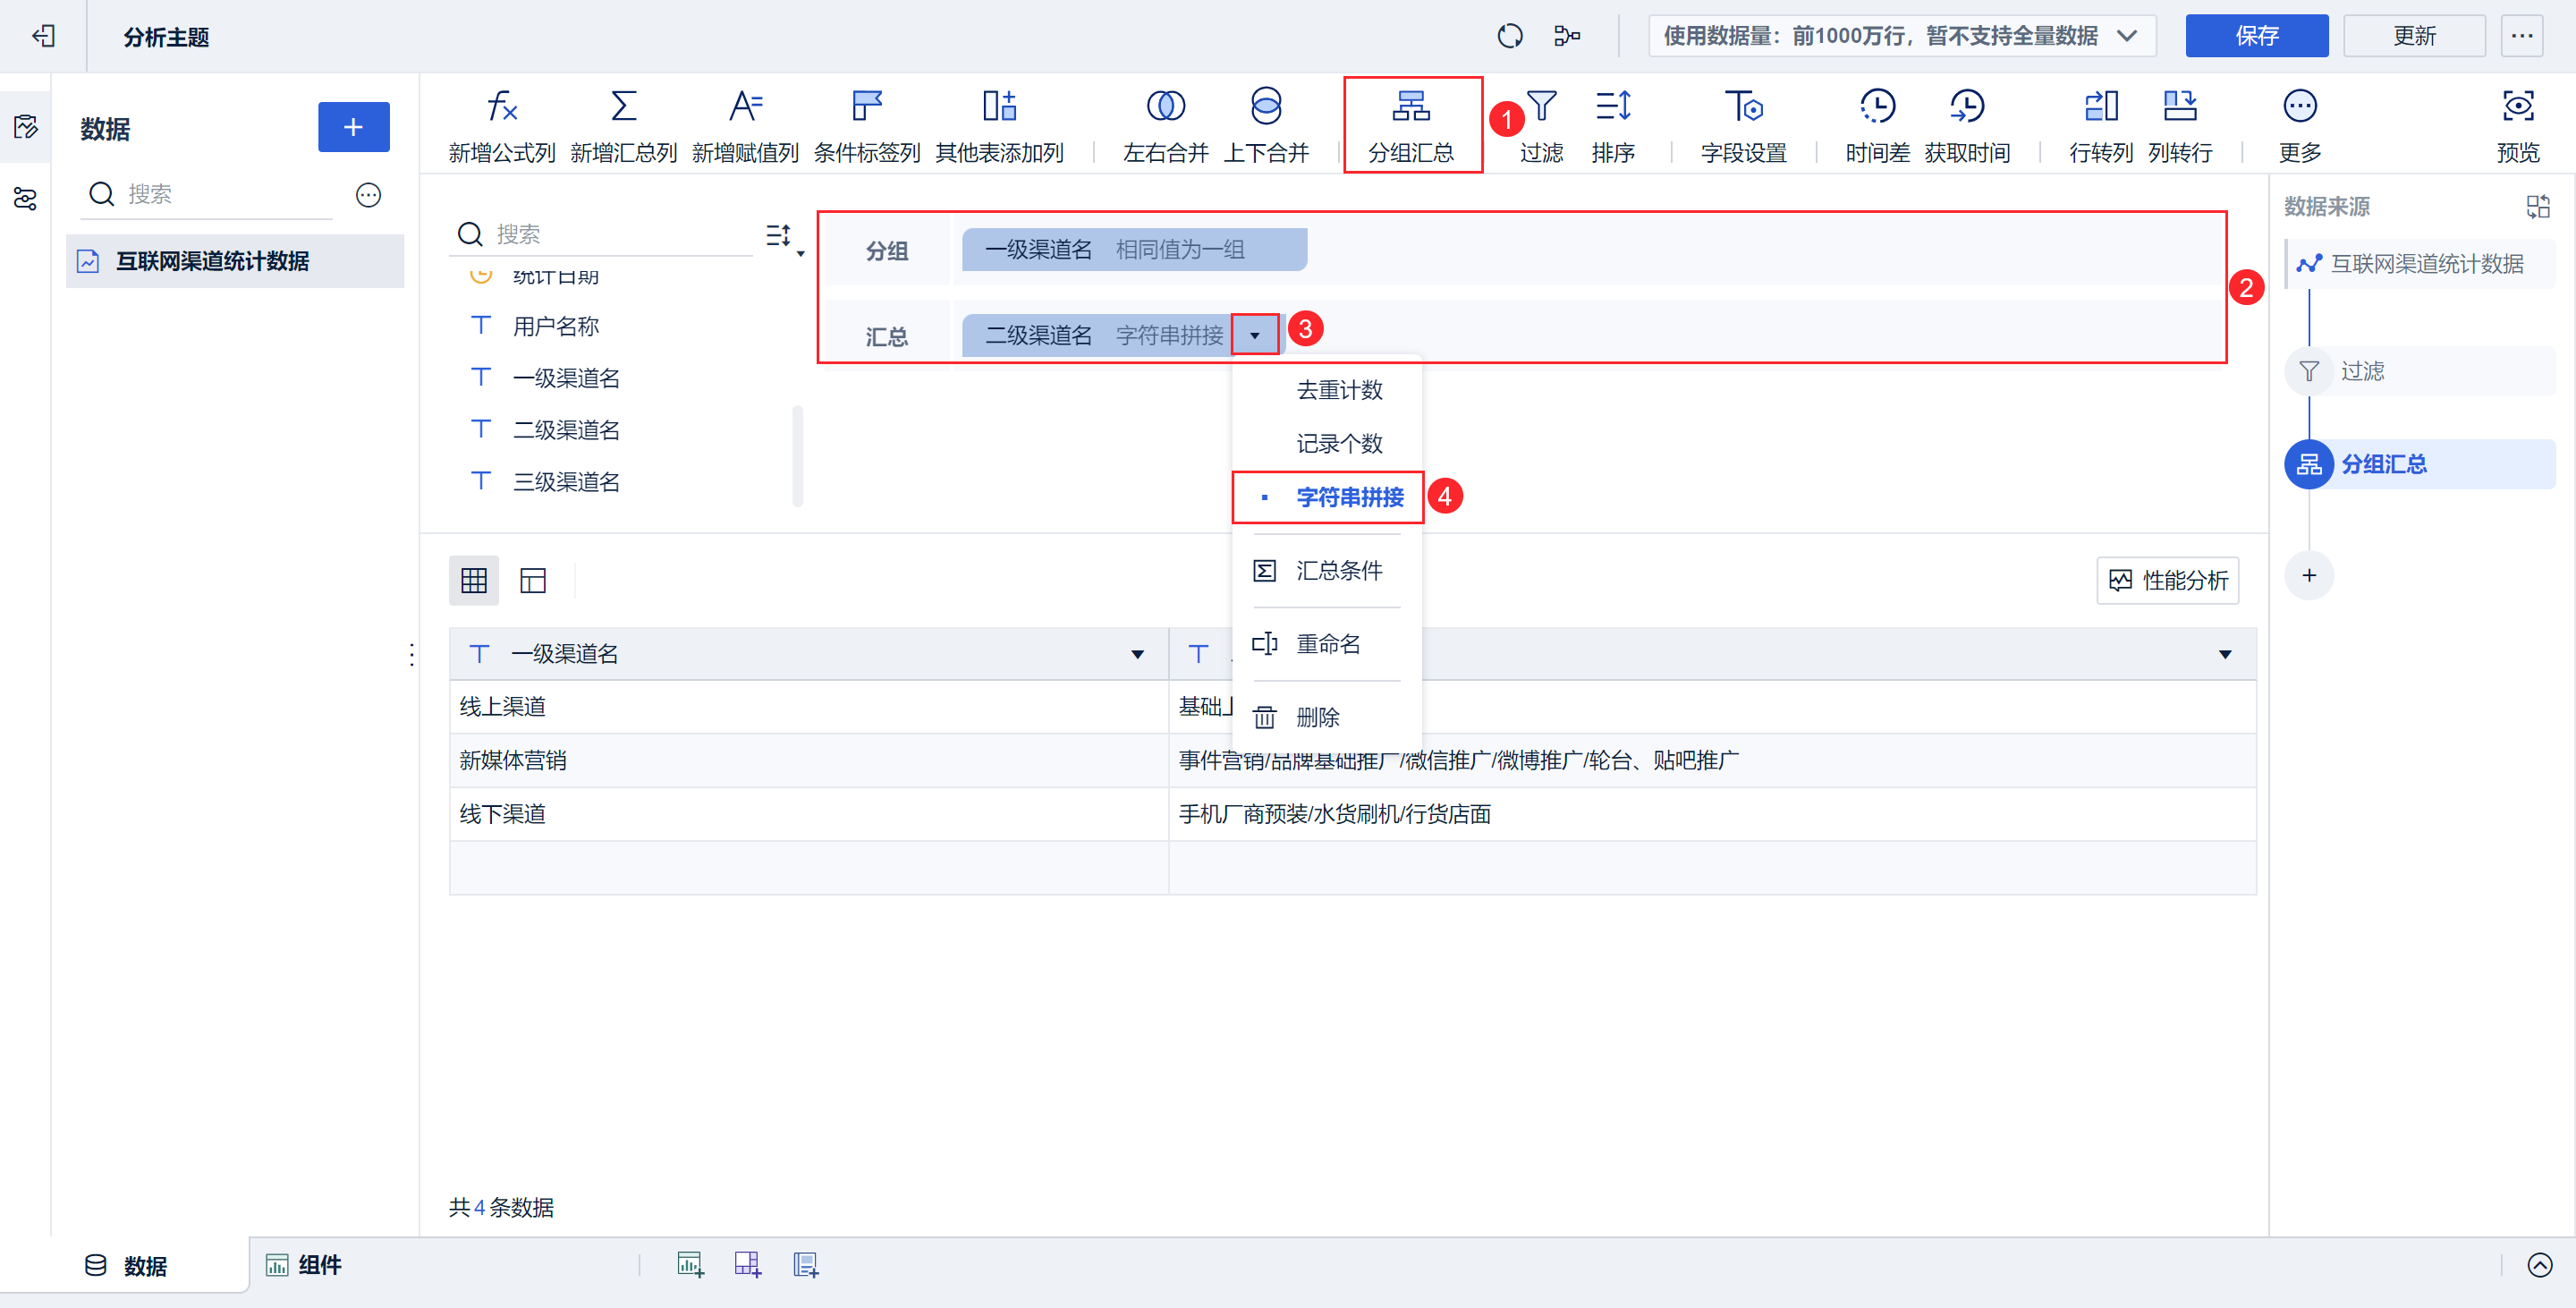The height and width of the screenshot is (1308, 2576).
Task: Choose 去重计数 from the dropdown menu
Action: point(1339,390)
